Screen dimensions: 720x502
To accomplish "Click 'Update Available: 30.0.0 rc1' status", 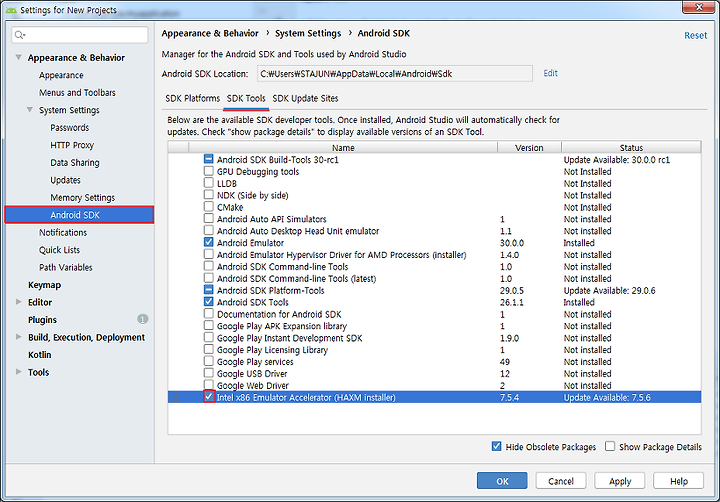I will click(617, 159).
